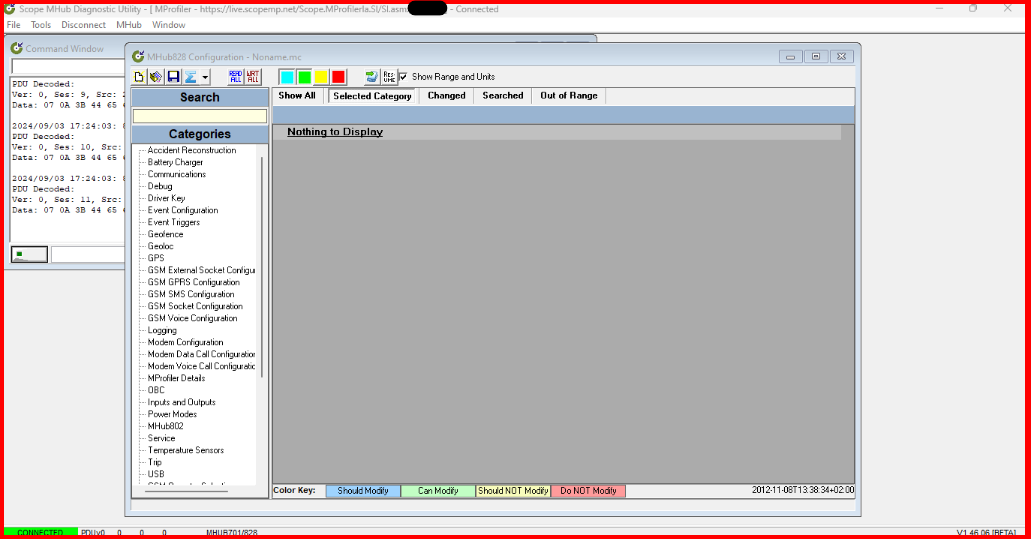
Task: Select Temperature Sensors category
Action: point(185,450)
